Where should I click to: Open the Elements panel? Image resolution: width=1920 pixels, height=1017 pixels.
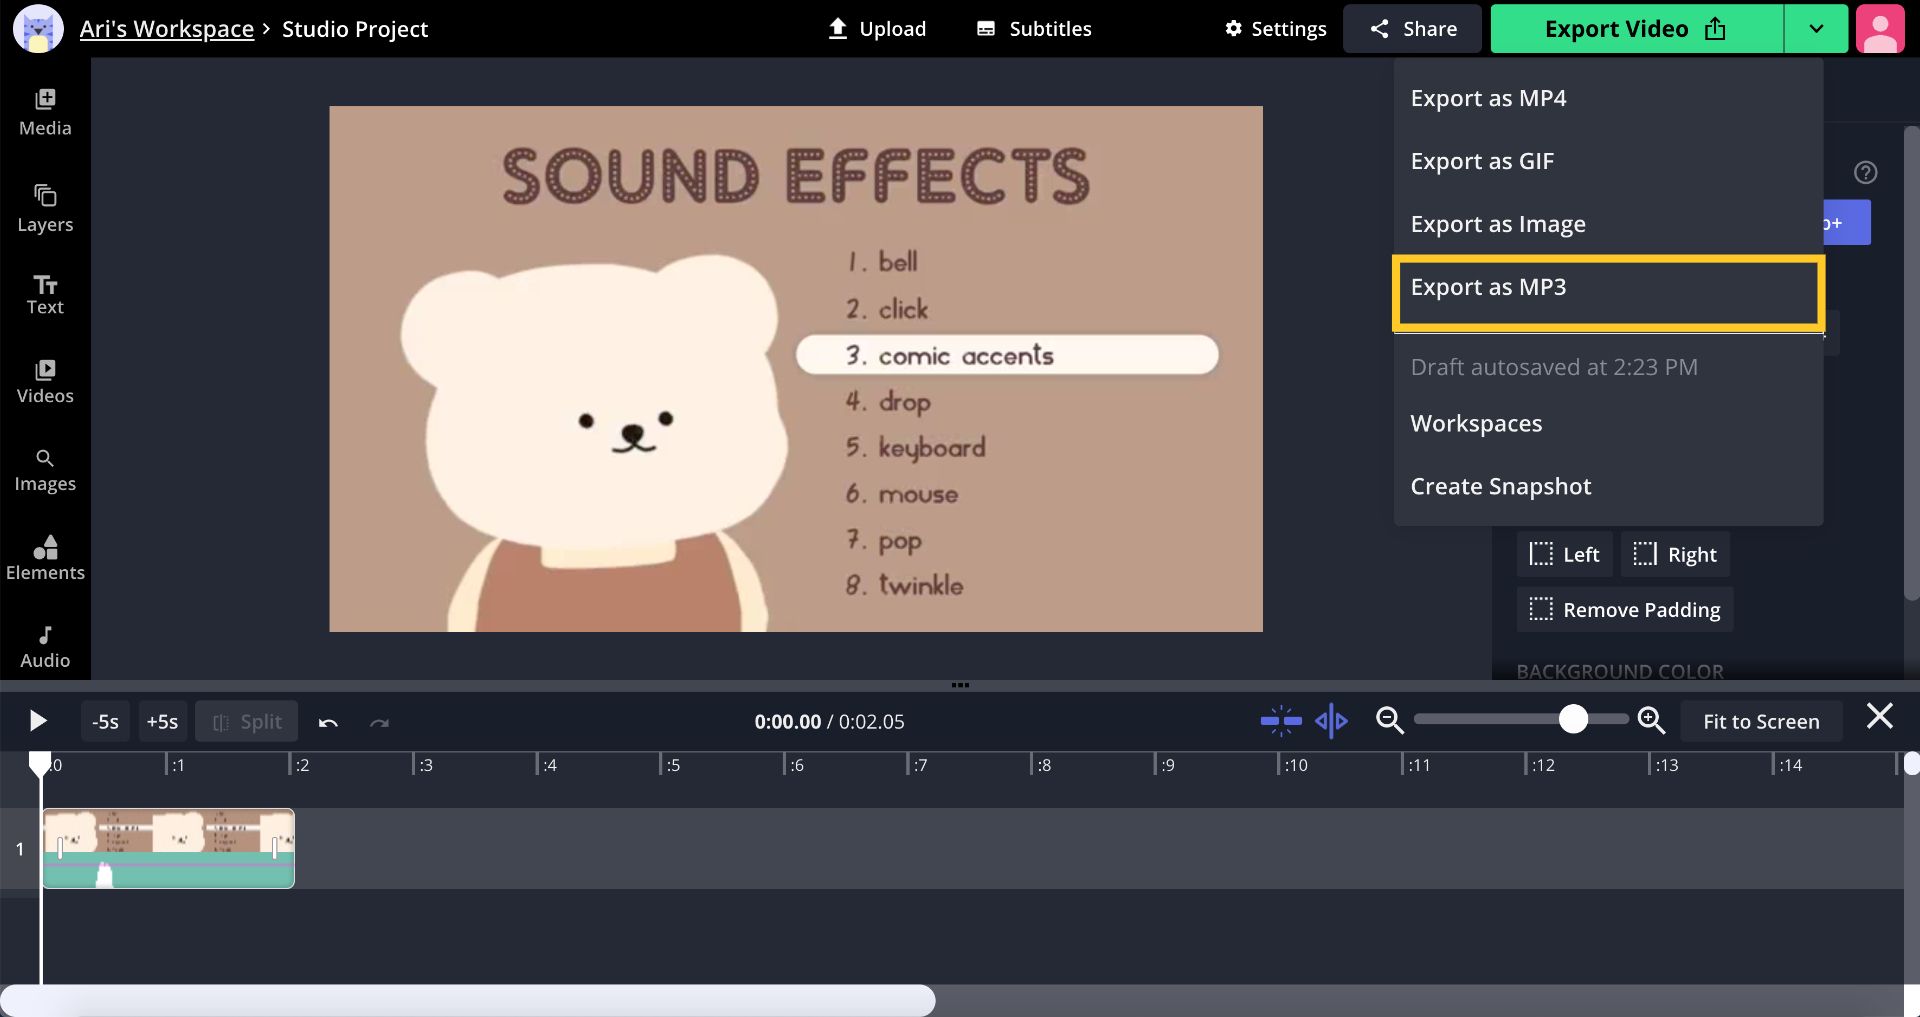pyautogui.click(x=45, y=557)
